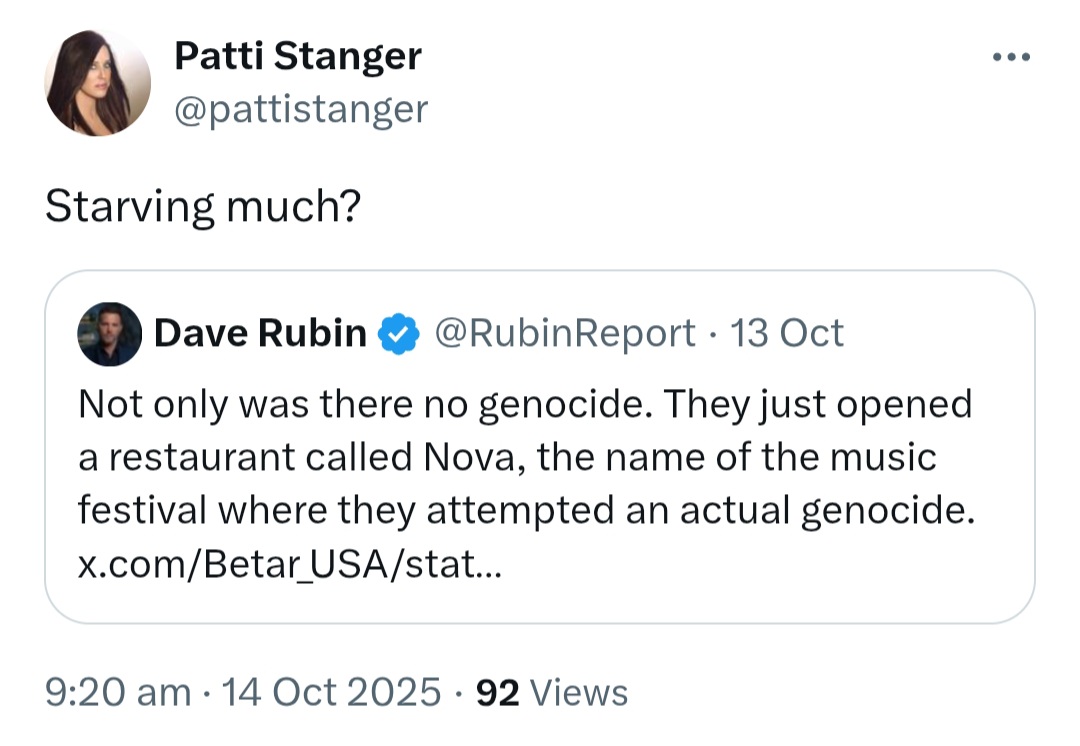The width and height of the screenshot is (1080, 746).
Task: Open the three-dot more options menu
Action: coord(1011,57)
